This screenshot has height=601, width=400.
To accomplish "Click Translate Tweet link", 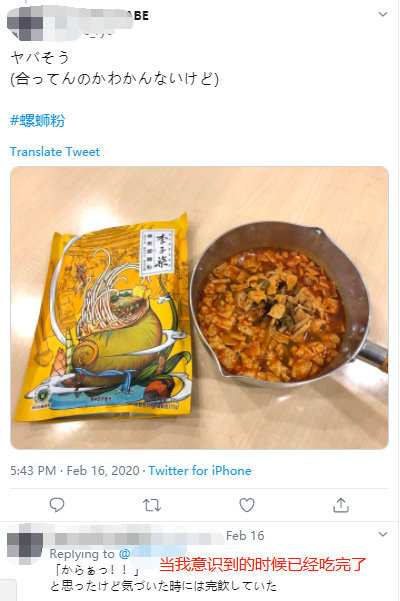I will [x=55, y=152].
